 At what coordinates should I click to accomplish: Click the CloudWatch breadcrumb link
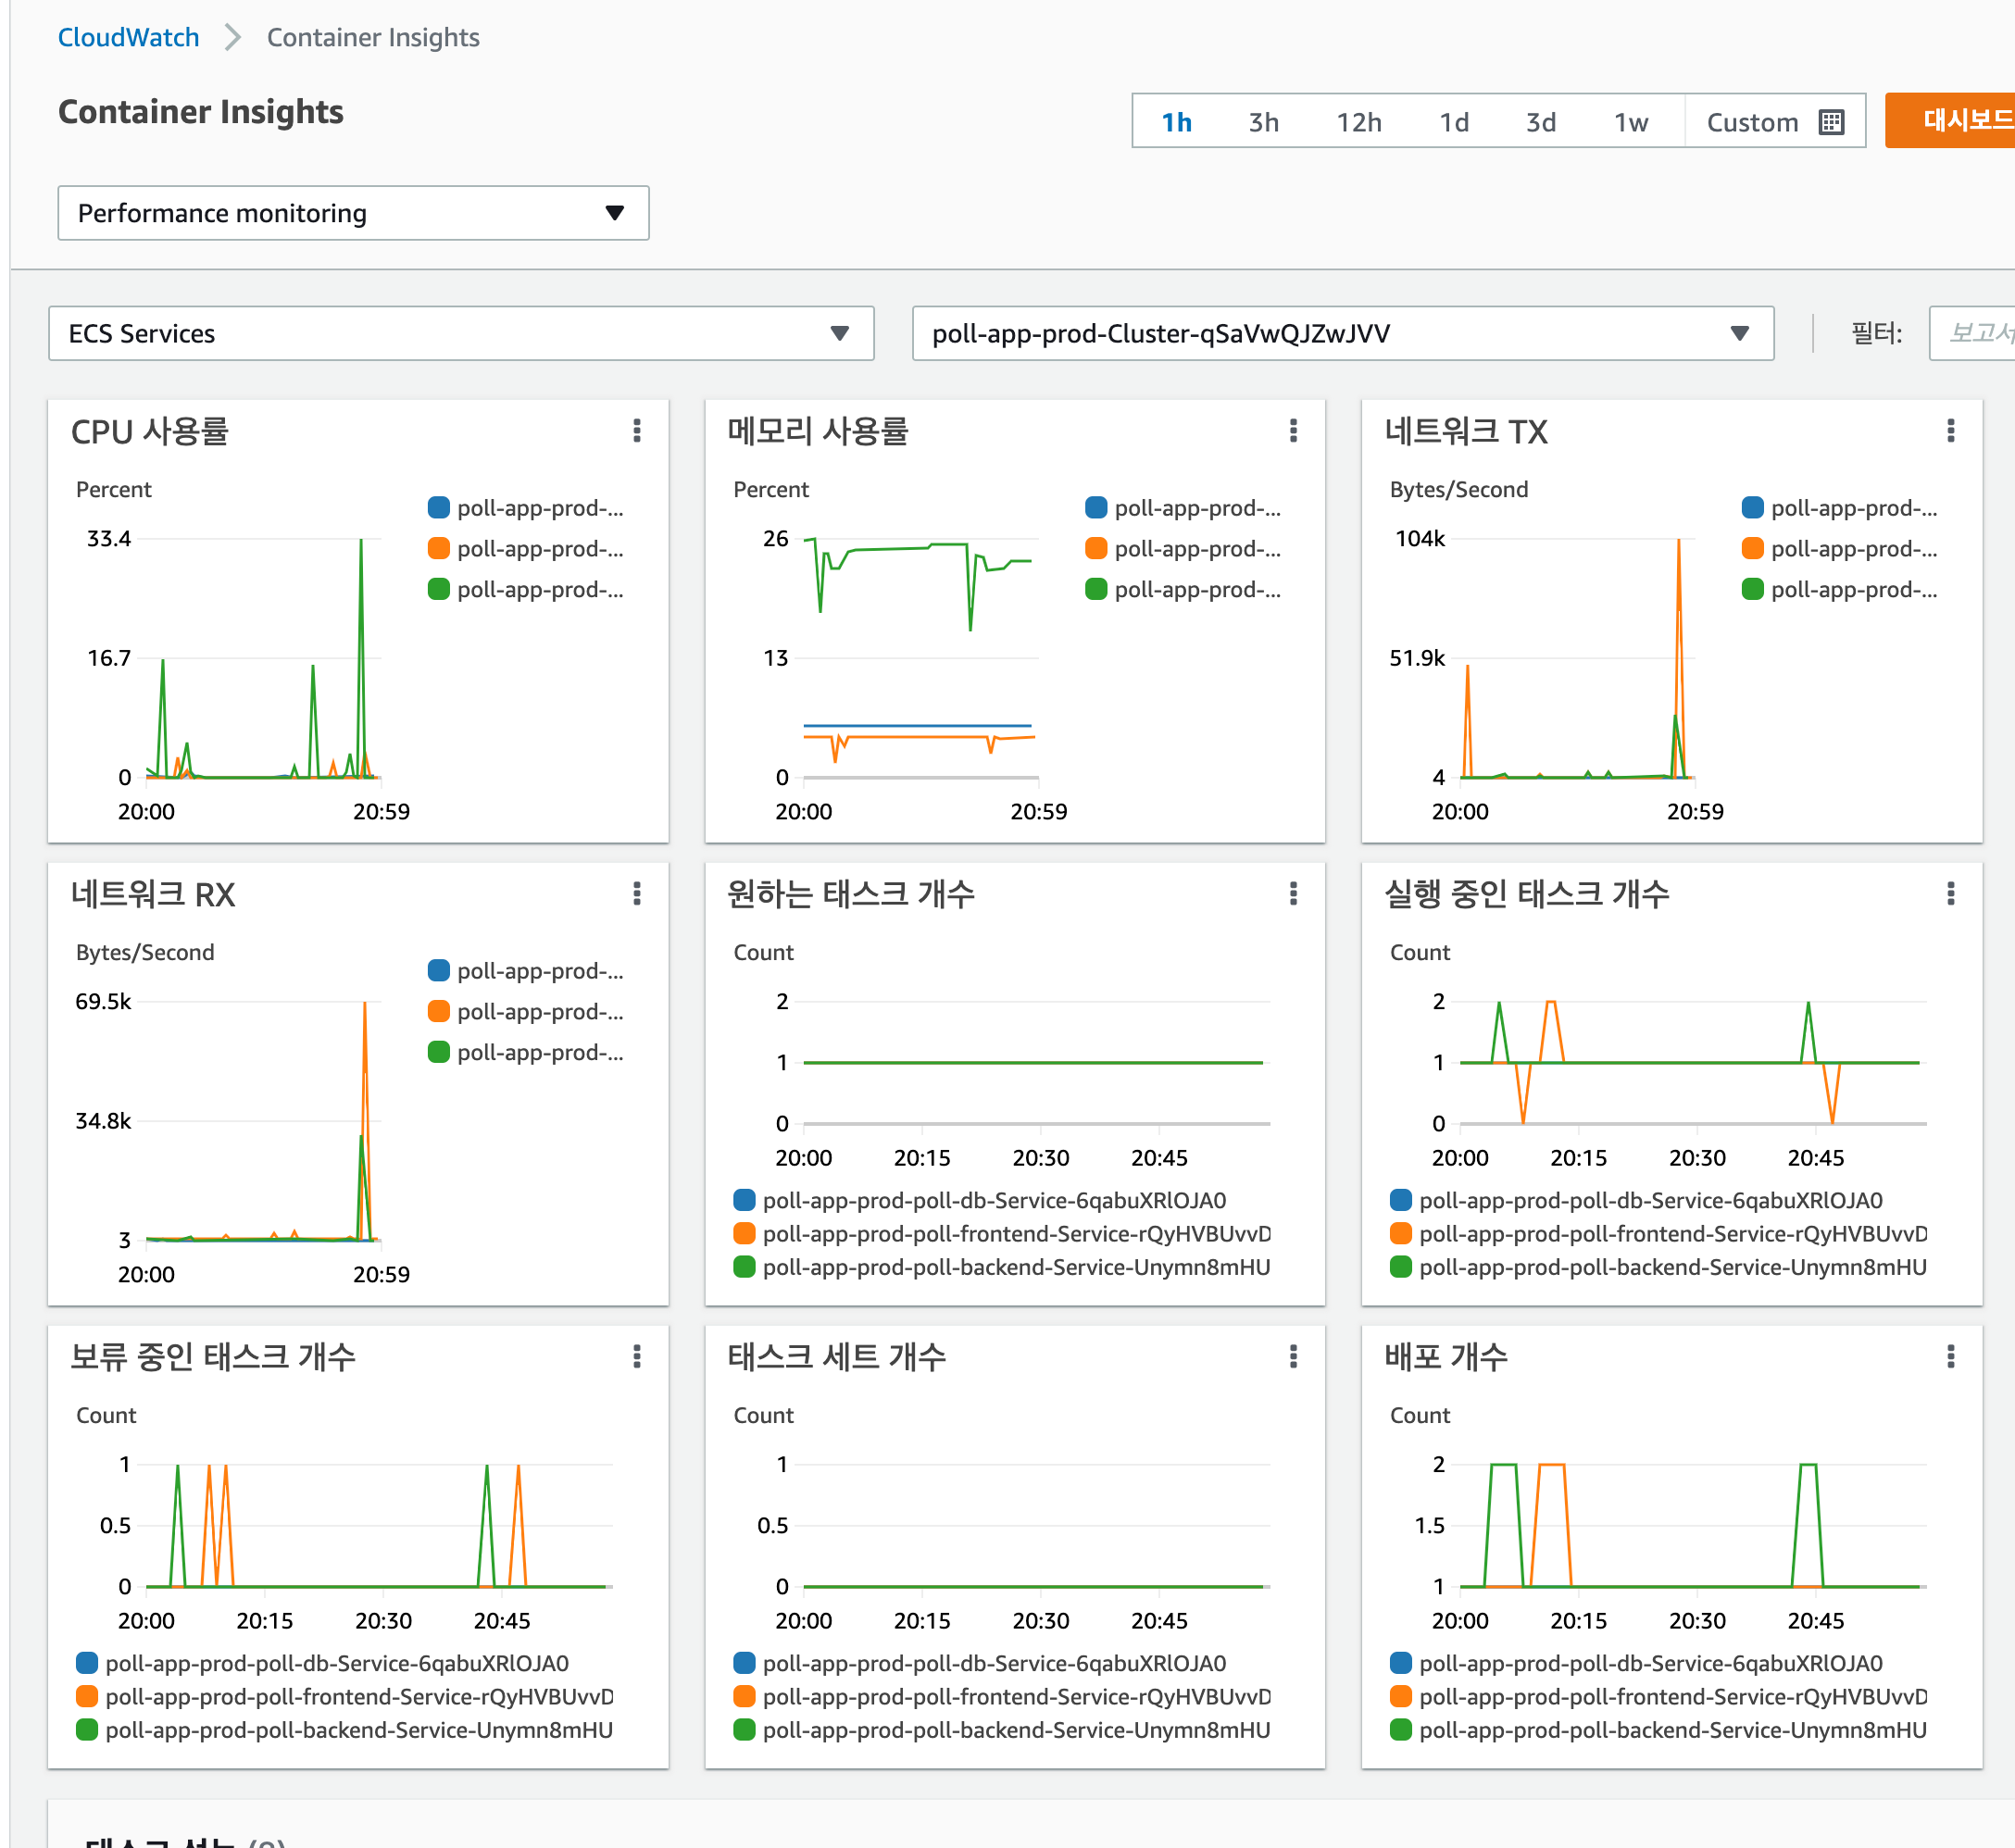[128, 37]
